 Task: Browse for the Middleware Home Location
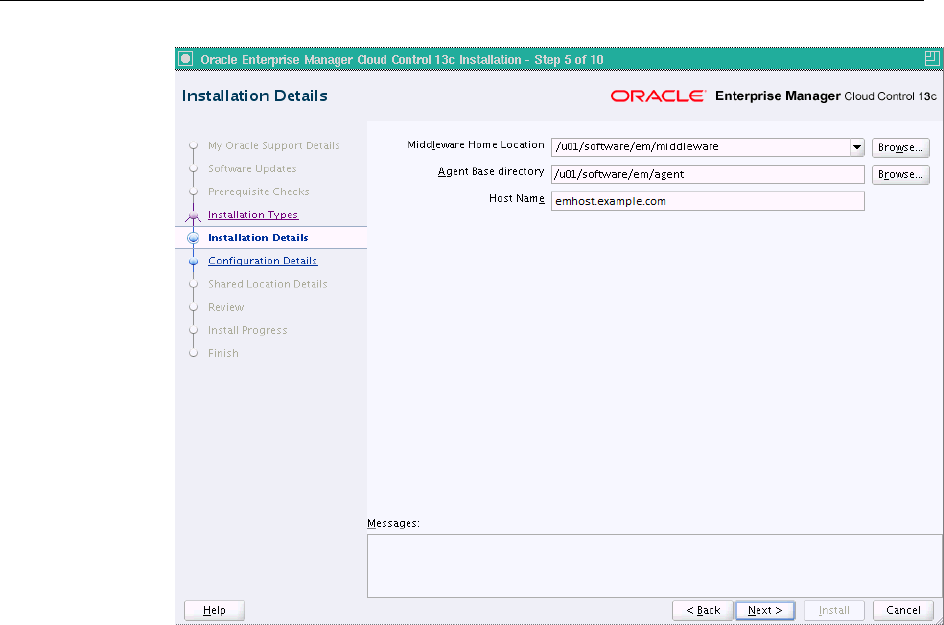[900, 148]
